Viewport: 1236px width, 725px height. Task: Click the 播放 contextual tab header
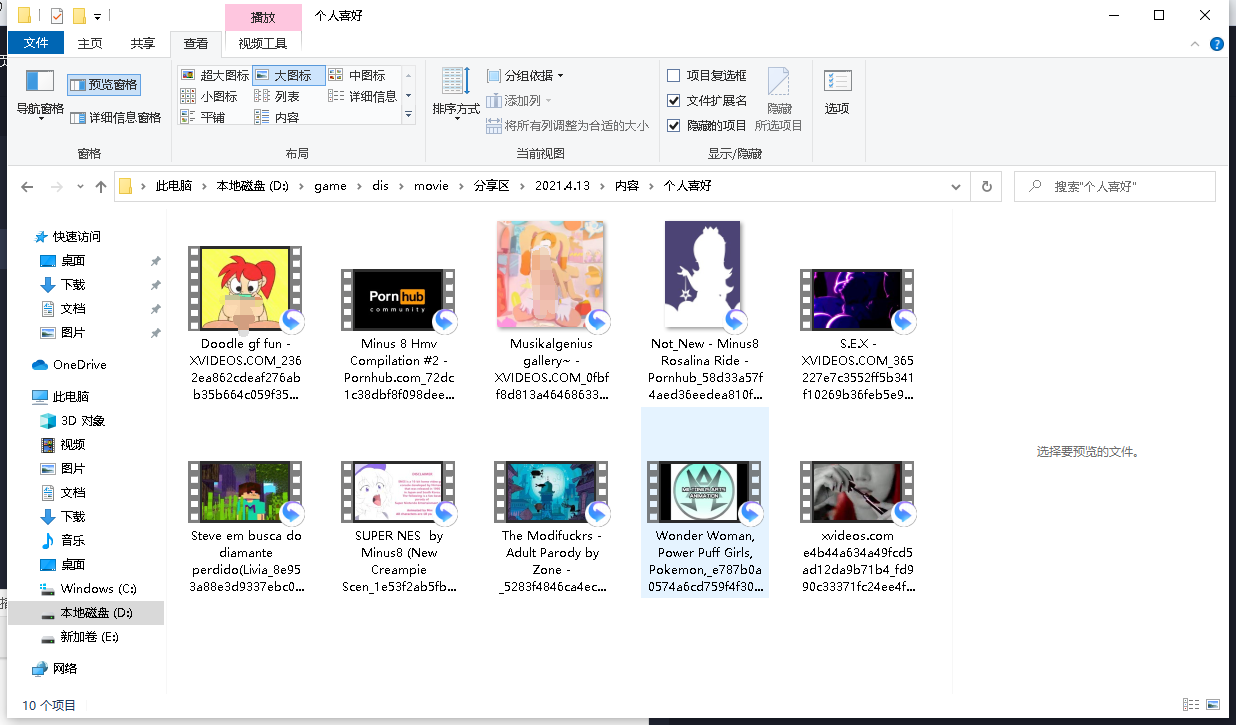tap(263, 17)
